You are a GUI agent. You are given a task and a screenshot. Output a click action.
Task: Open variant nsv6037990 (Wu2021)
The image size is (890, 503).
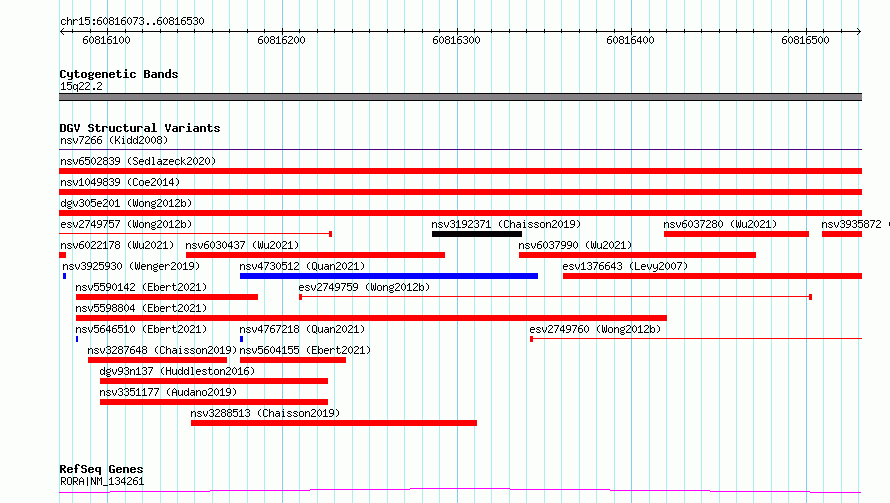575,245
